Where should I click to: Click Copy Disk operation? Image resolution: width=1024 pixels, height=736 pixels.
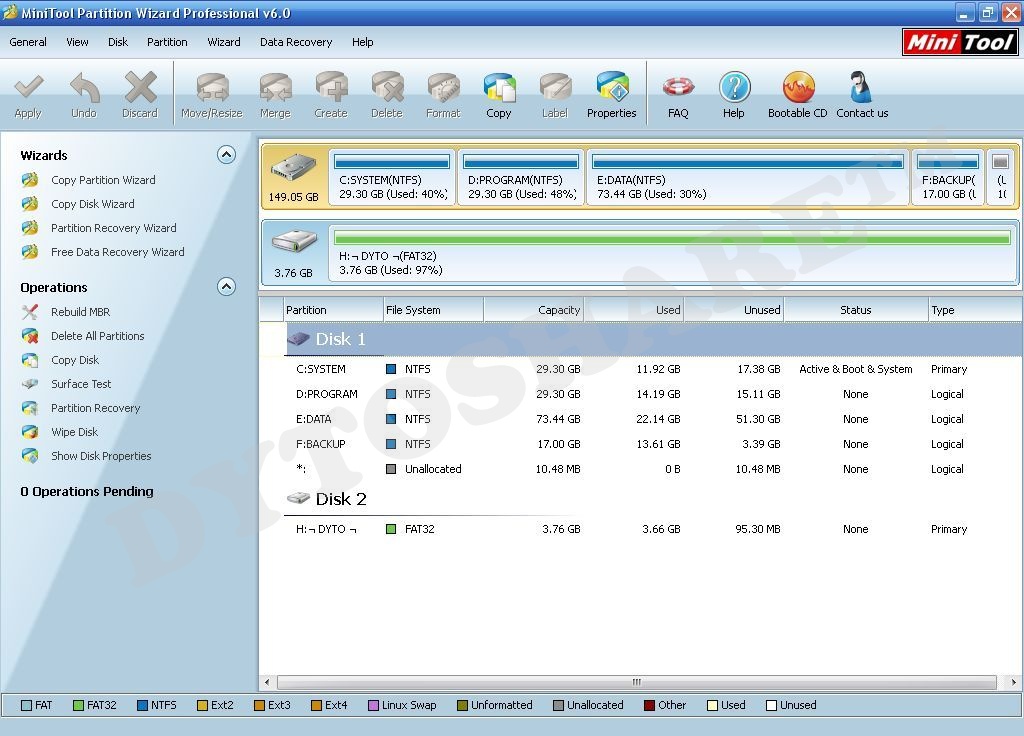(74, 360)
